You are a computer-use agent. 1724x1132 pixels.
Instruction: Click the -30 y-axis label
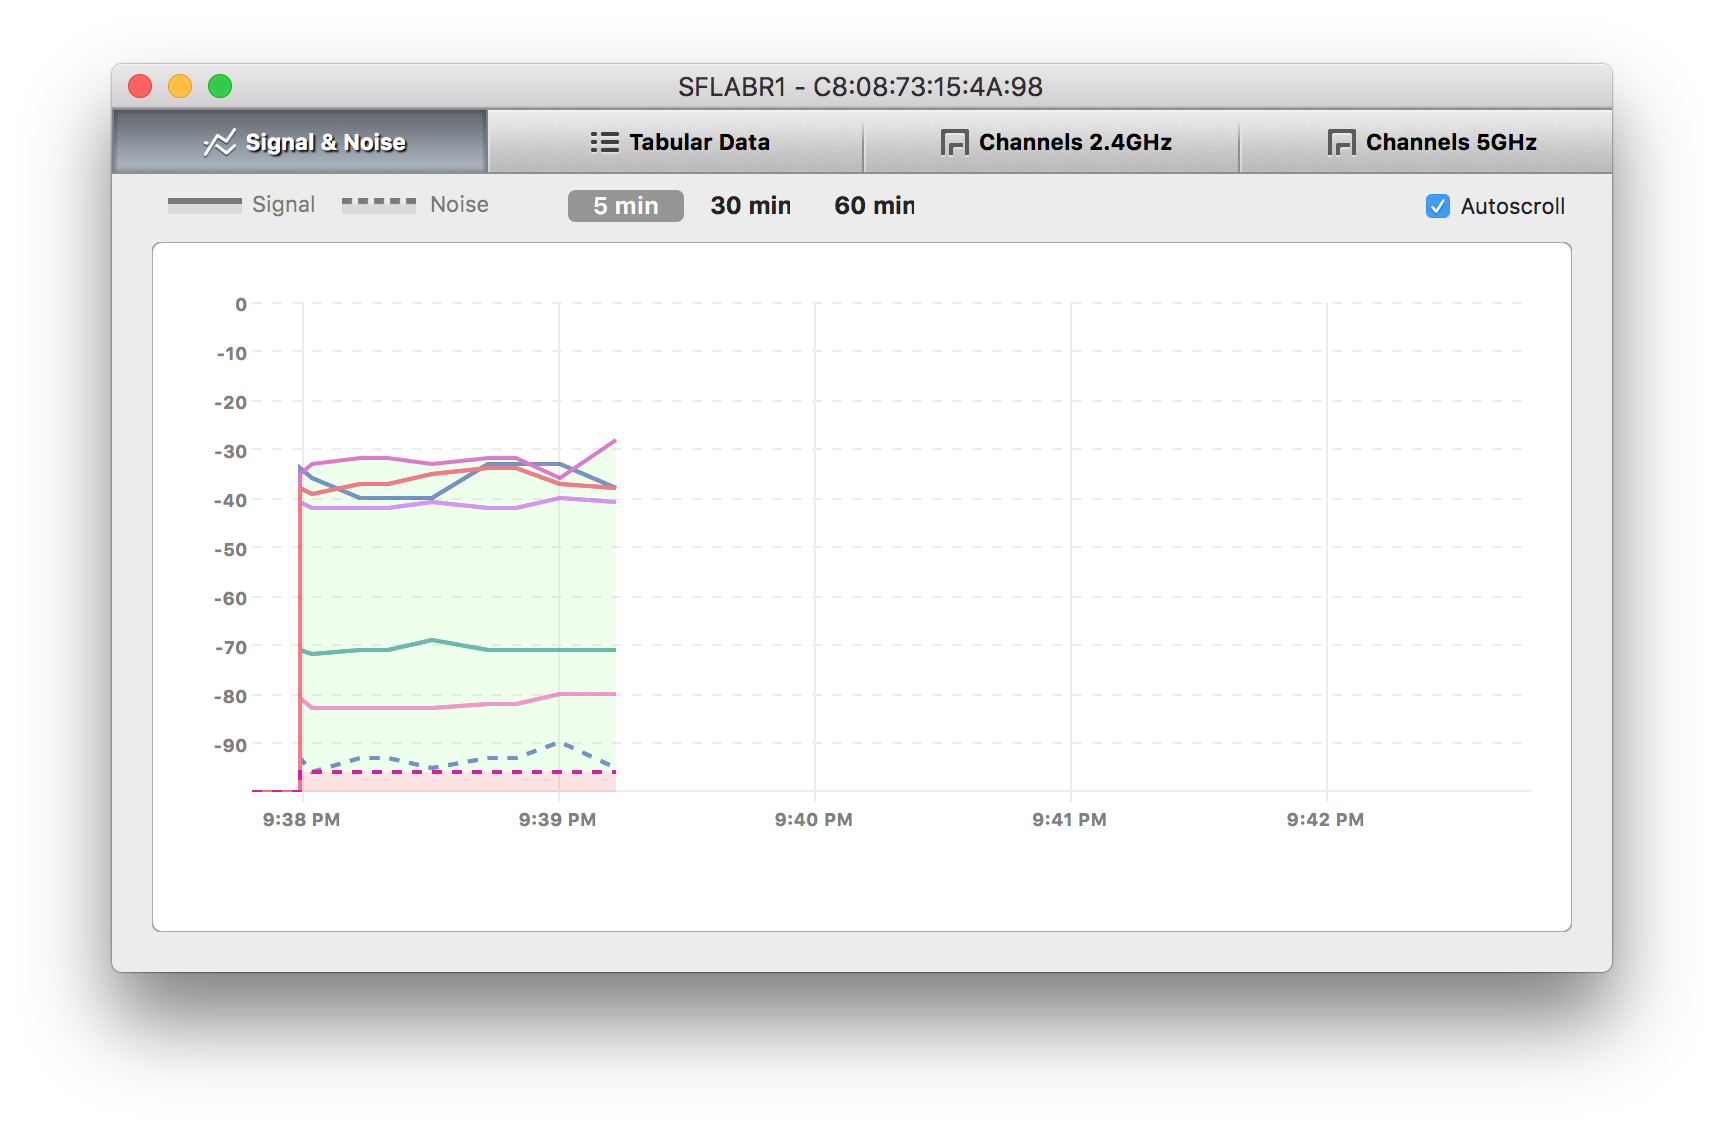coord(230,451)
